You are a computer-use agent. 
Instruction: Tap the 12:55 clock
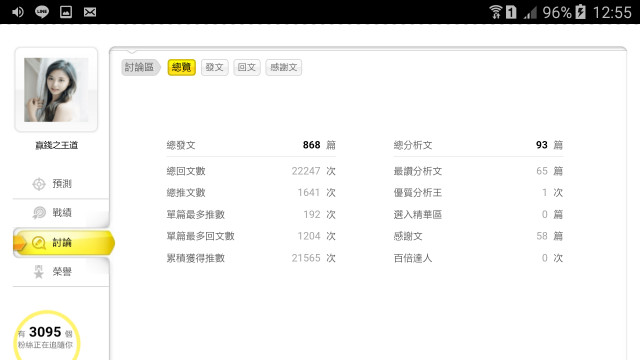[612, 12]
